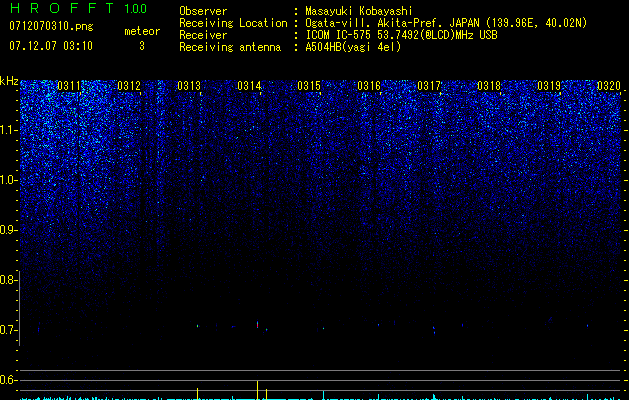Click the 0318 time marker
Image resolution: width=629 pixels, height=400 pixels.
(489, 86)
